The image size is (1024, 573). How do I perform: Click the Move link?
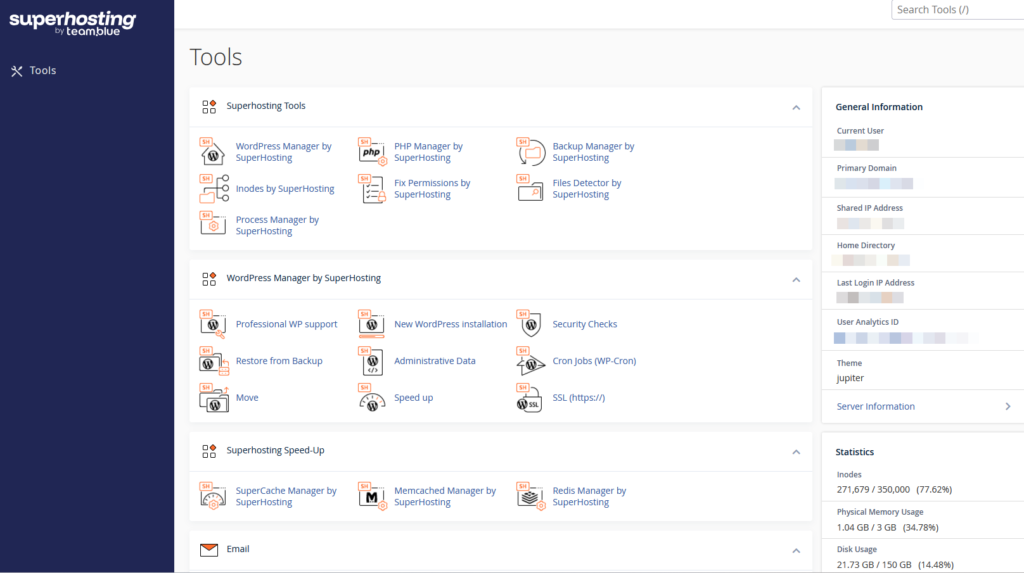pyautogui.click(x=247, y=397)
